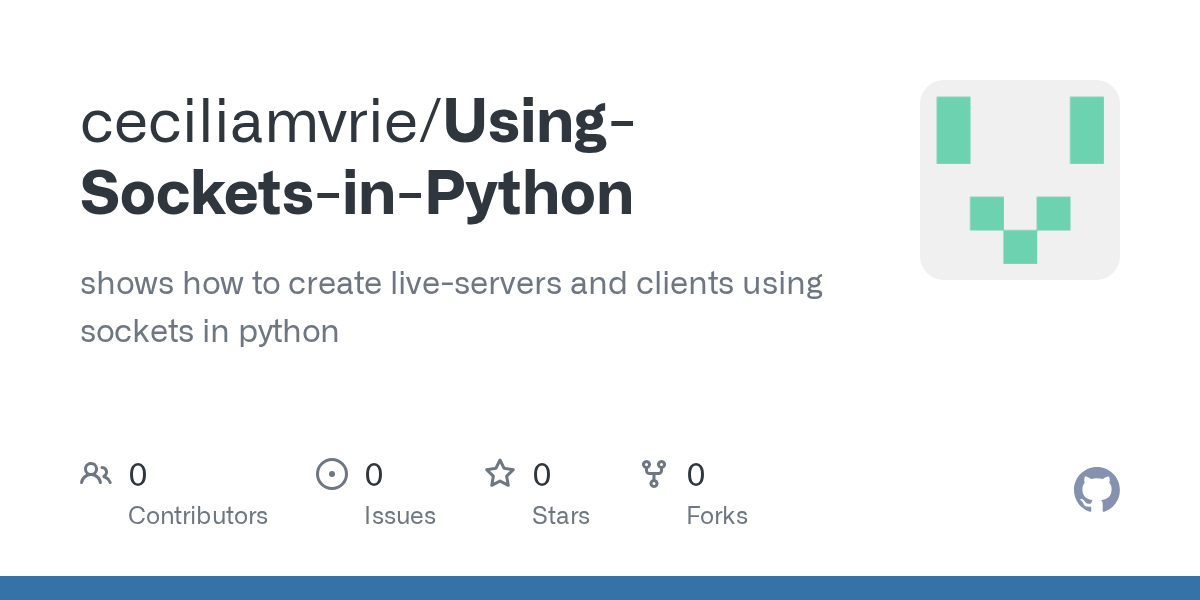Click the Issues label

coord(400,515)
